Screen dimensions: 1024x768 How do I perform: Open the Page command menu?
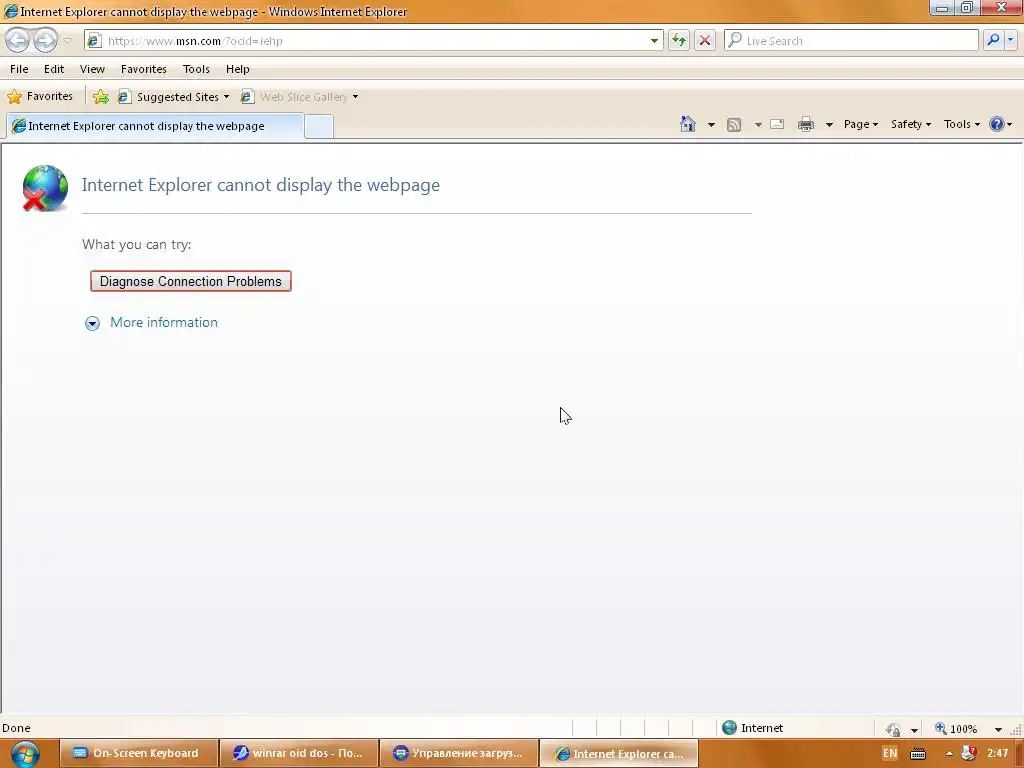tap(861, 124)
